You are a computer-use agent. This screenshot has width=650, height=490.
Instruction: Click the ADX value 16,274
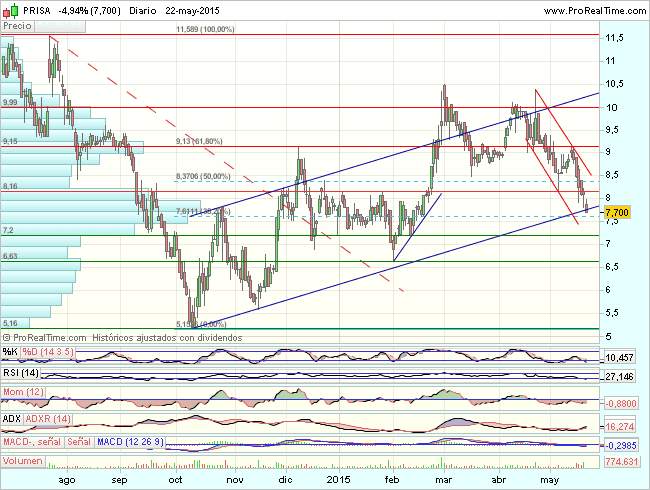619,426
